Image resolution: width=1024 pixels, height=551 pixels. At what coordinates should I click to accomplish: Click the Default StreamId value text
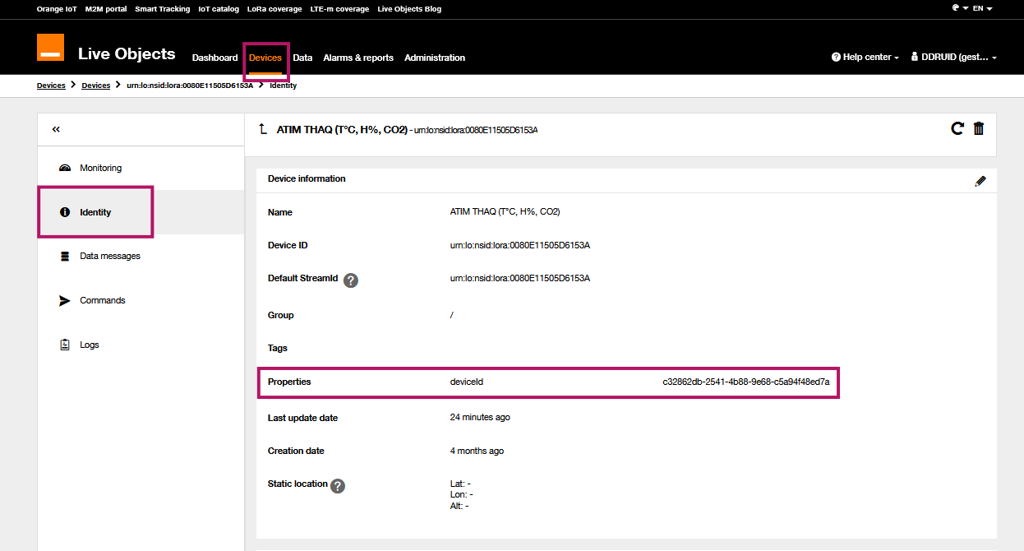[x=520, y=278]
